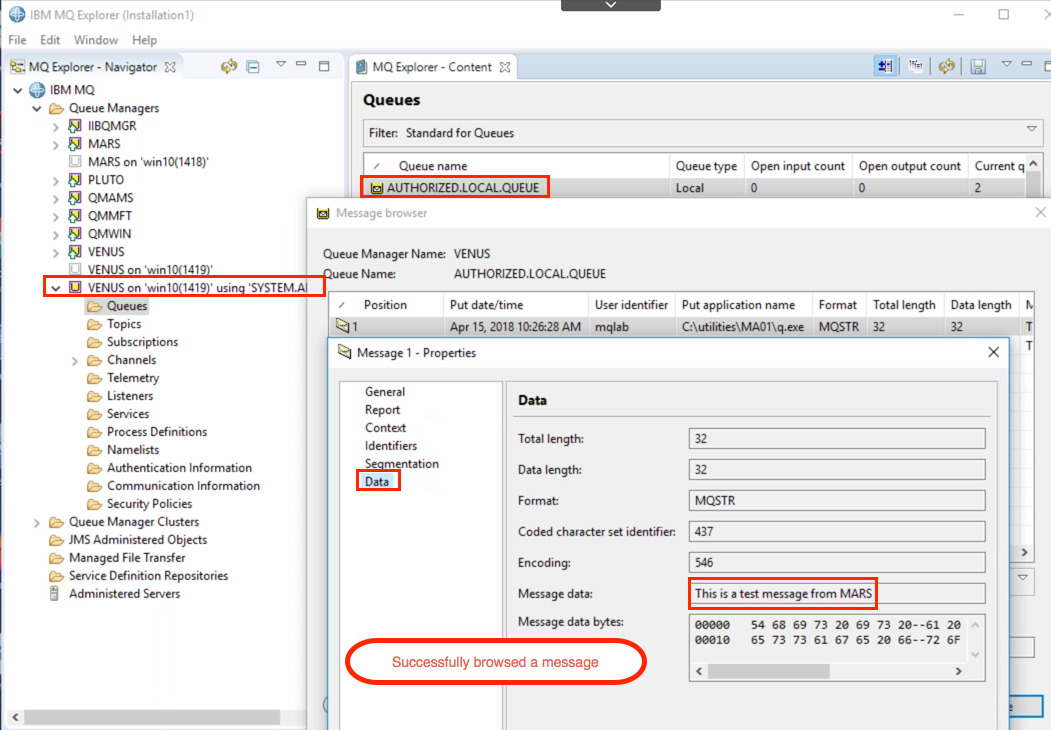This screenshot has height=730, width=1051.
Task: Expand the MARS queue manager node
Action: coord(56,144)
